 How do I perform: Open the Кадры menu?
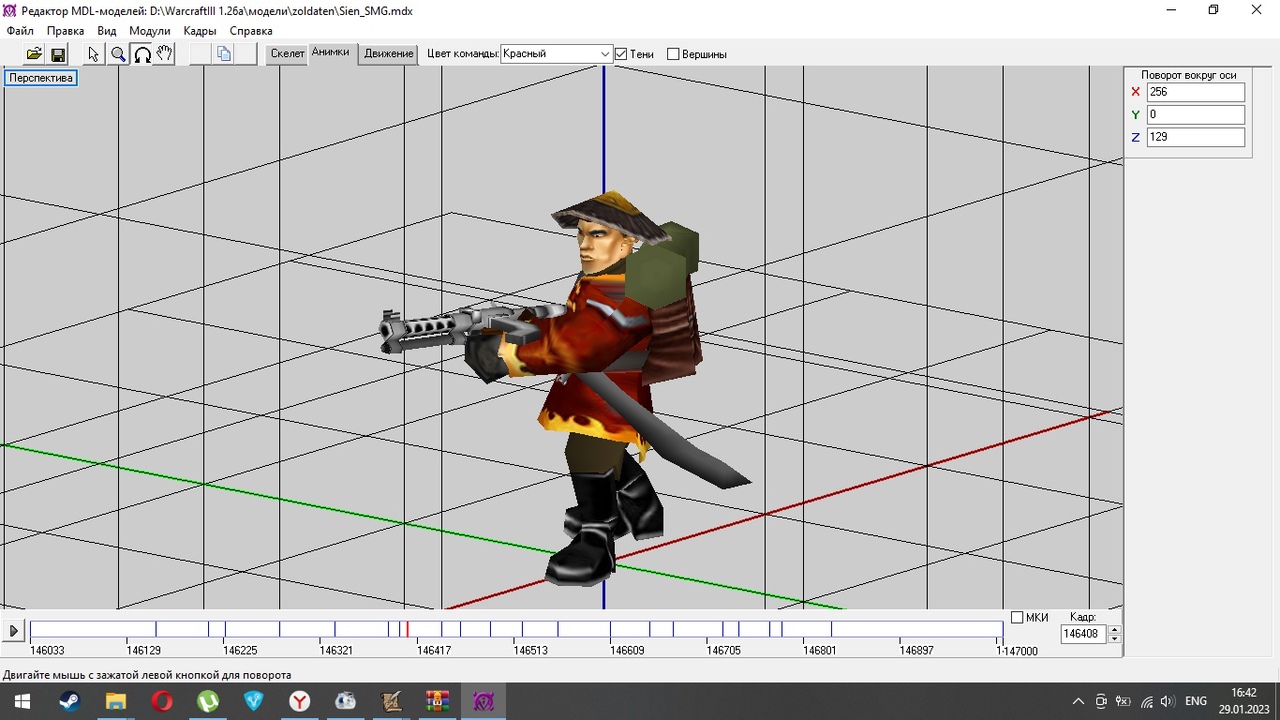click(200, 31)
